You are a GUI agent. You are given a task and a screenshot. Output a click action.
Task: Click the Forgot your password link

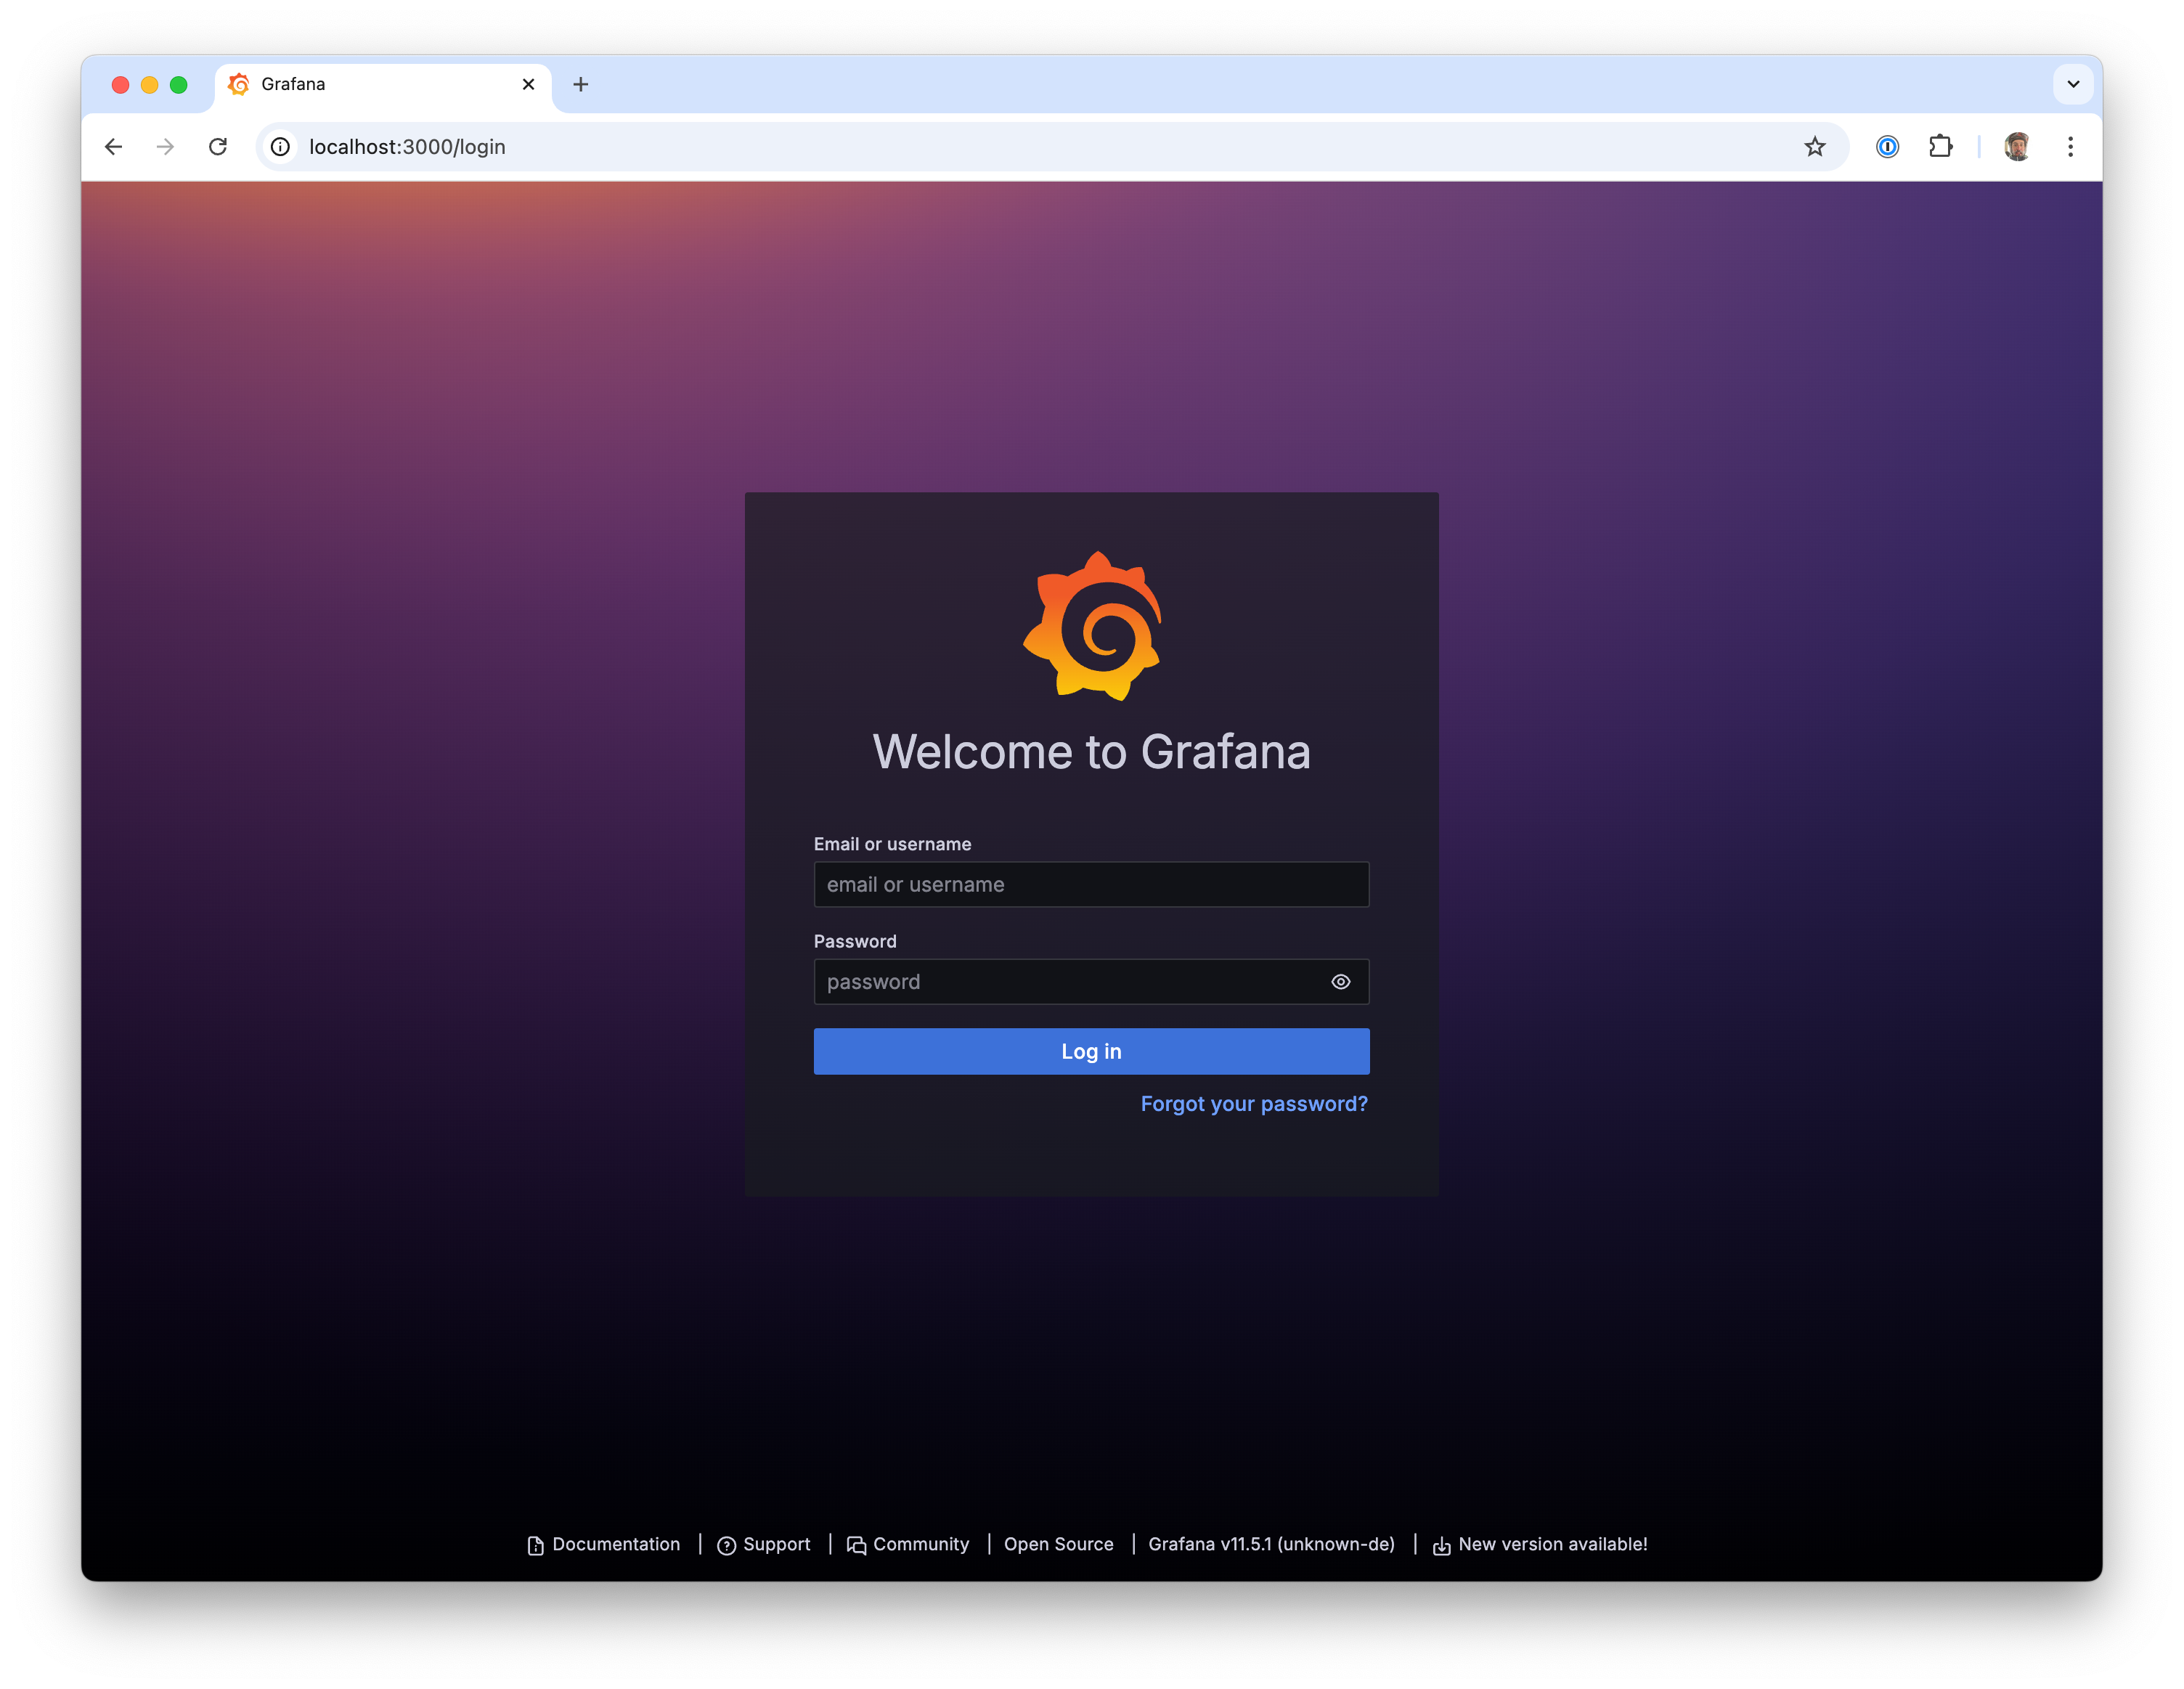click(1253, 1103)
